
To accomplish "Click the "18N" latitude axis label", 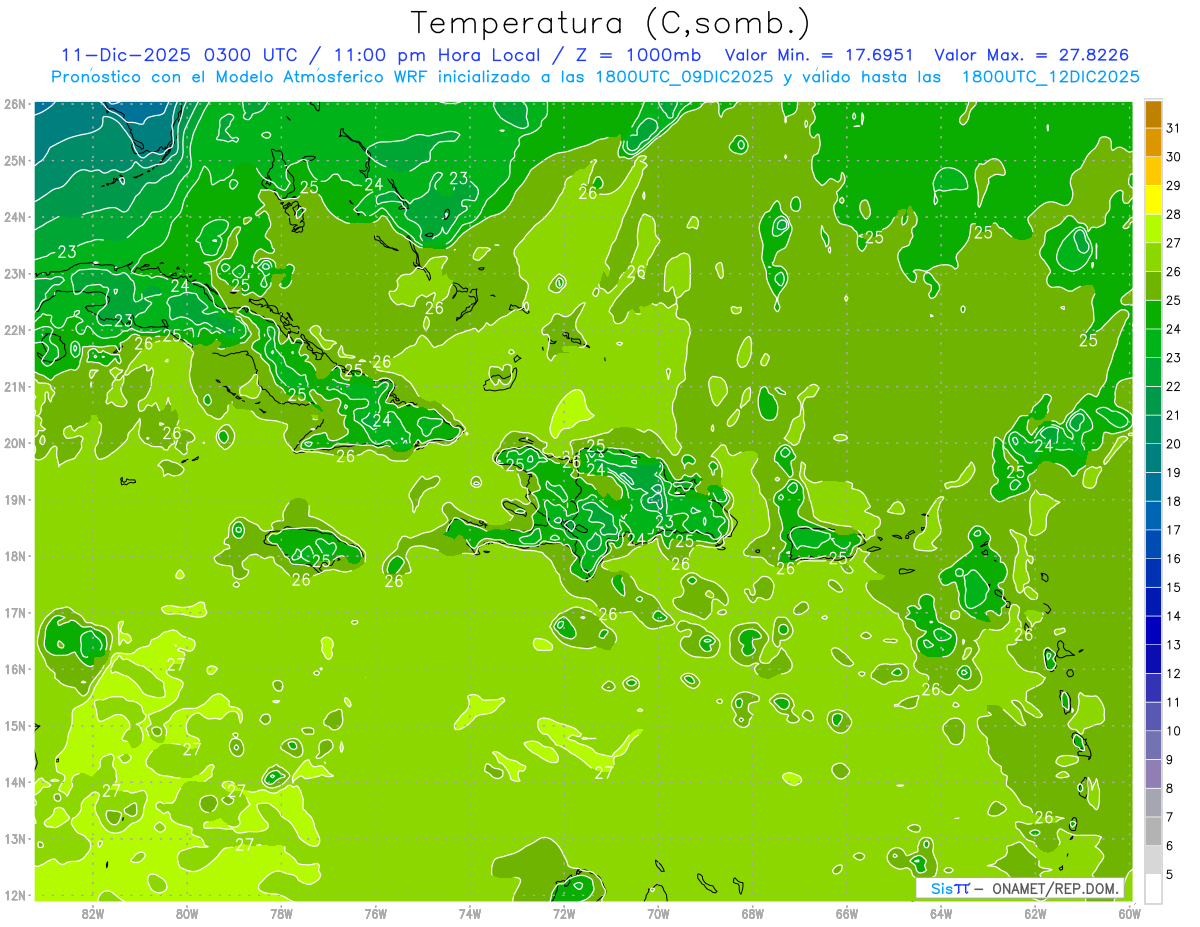I will (14, 556).
